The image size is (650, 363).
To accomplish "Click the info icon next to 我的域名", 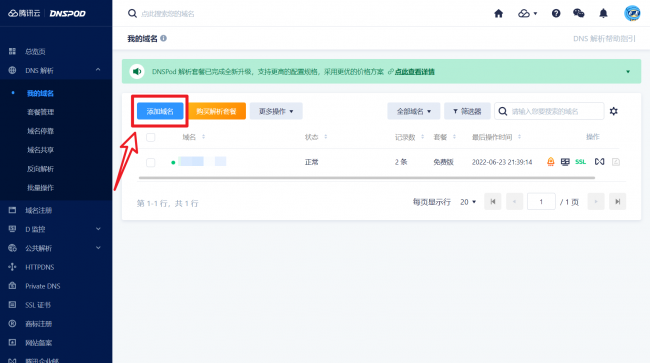I will 164,38.
